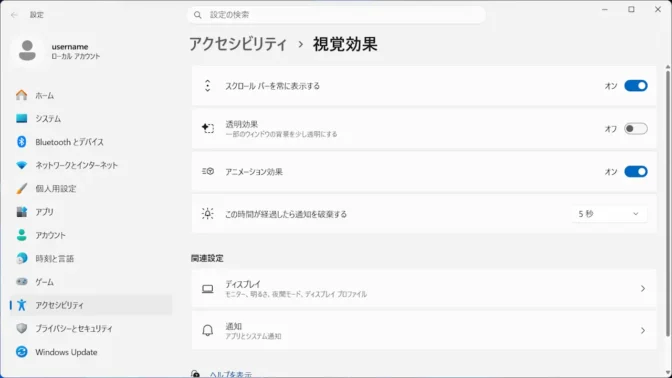Click username account name
The width and height of the screenshot is (672, 378).
click(70, 47)
